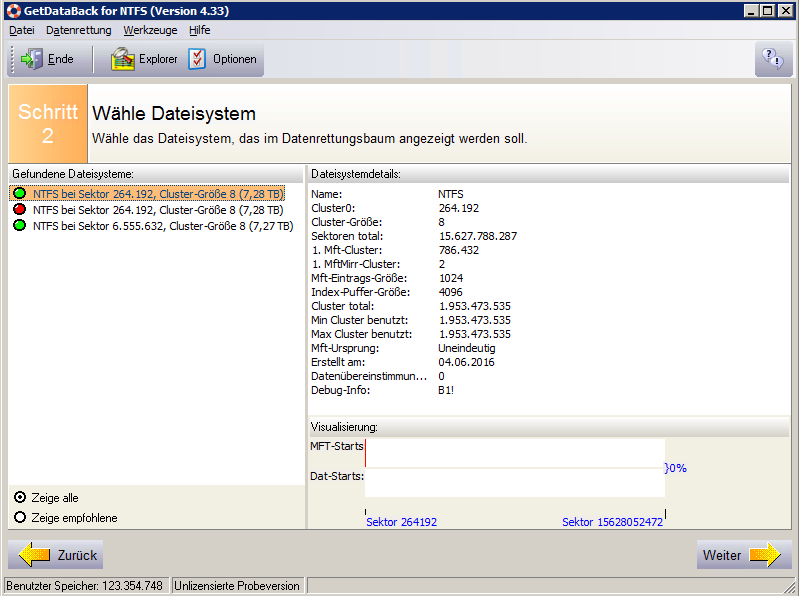799x596 pixels.
Task: Select the red-marked NTFS Sektor 264.192 (7,28 TB) text
Action: [x=158, y=210]
